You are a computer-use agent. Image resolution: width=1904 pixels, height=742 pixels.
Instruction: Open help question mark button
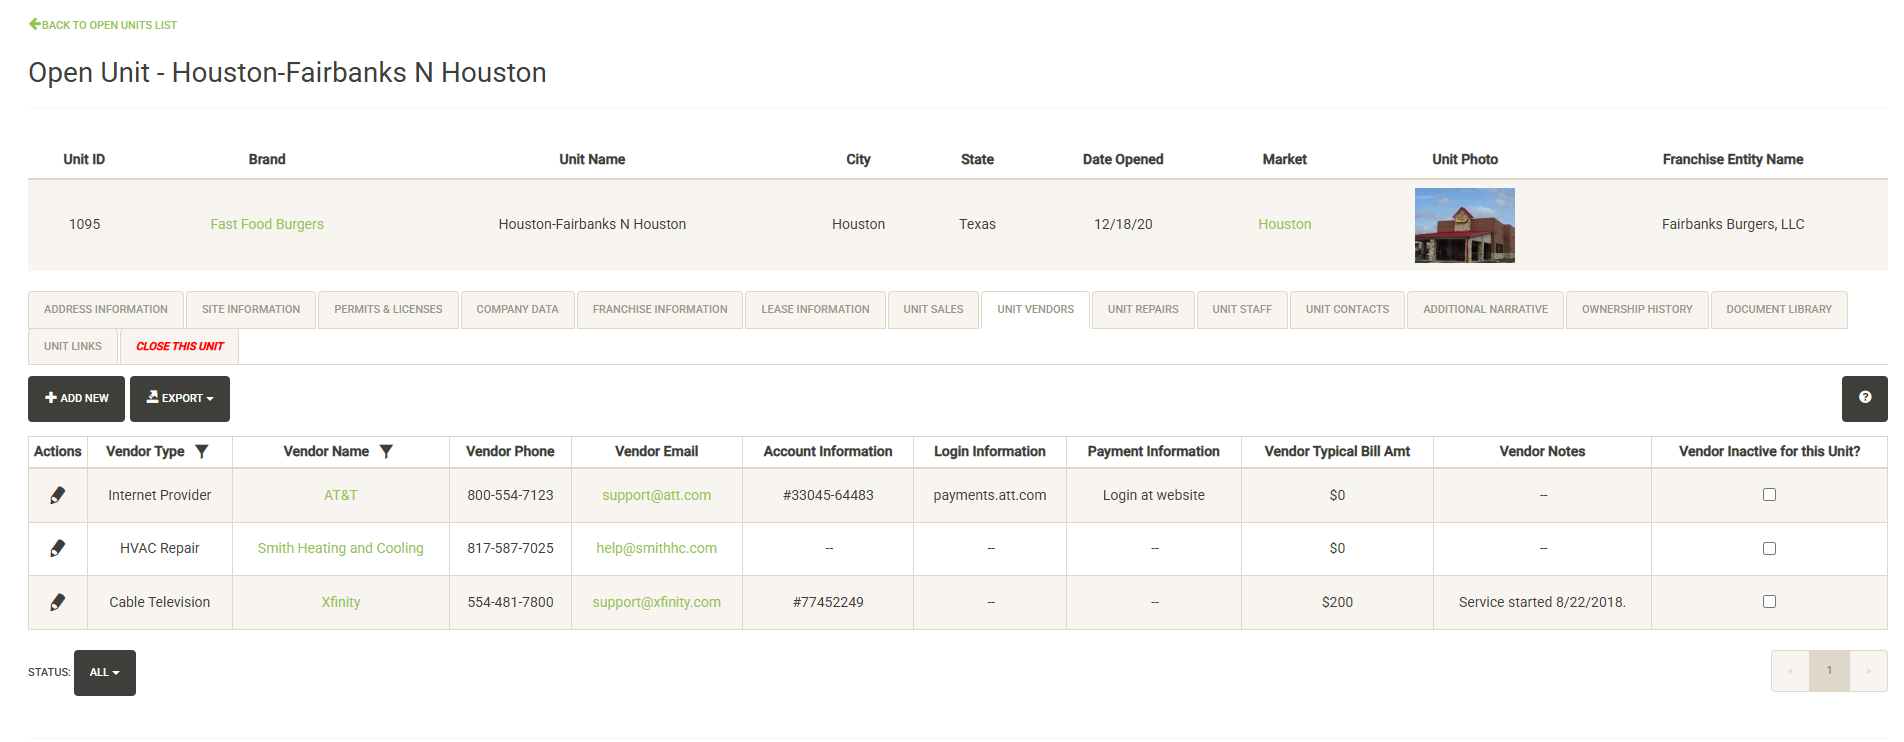click(x=1864, y=398)
